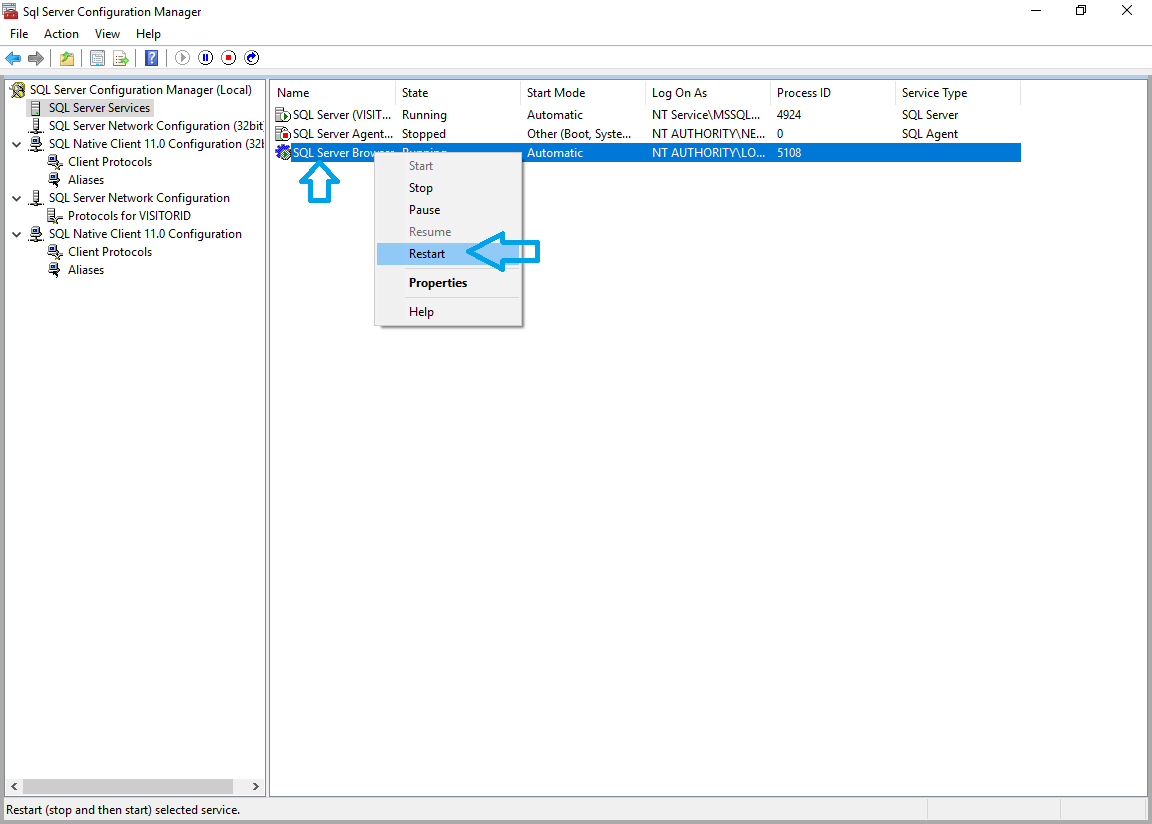
Task: Choose Restart from the context menu
Action: (x=427, y=254)
